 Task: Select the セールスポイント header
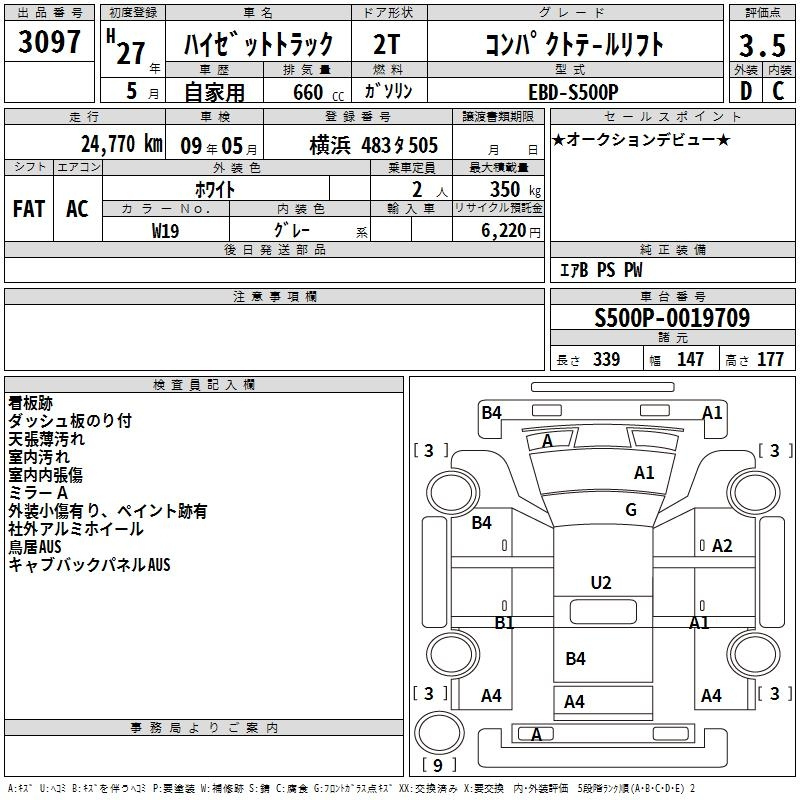(x=673, y=116)
